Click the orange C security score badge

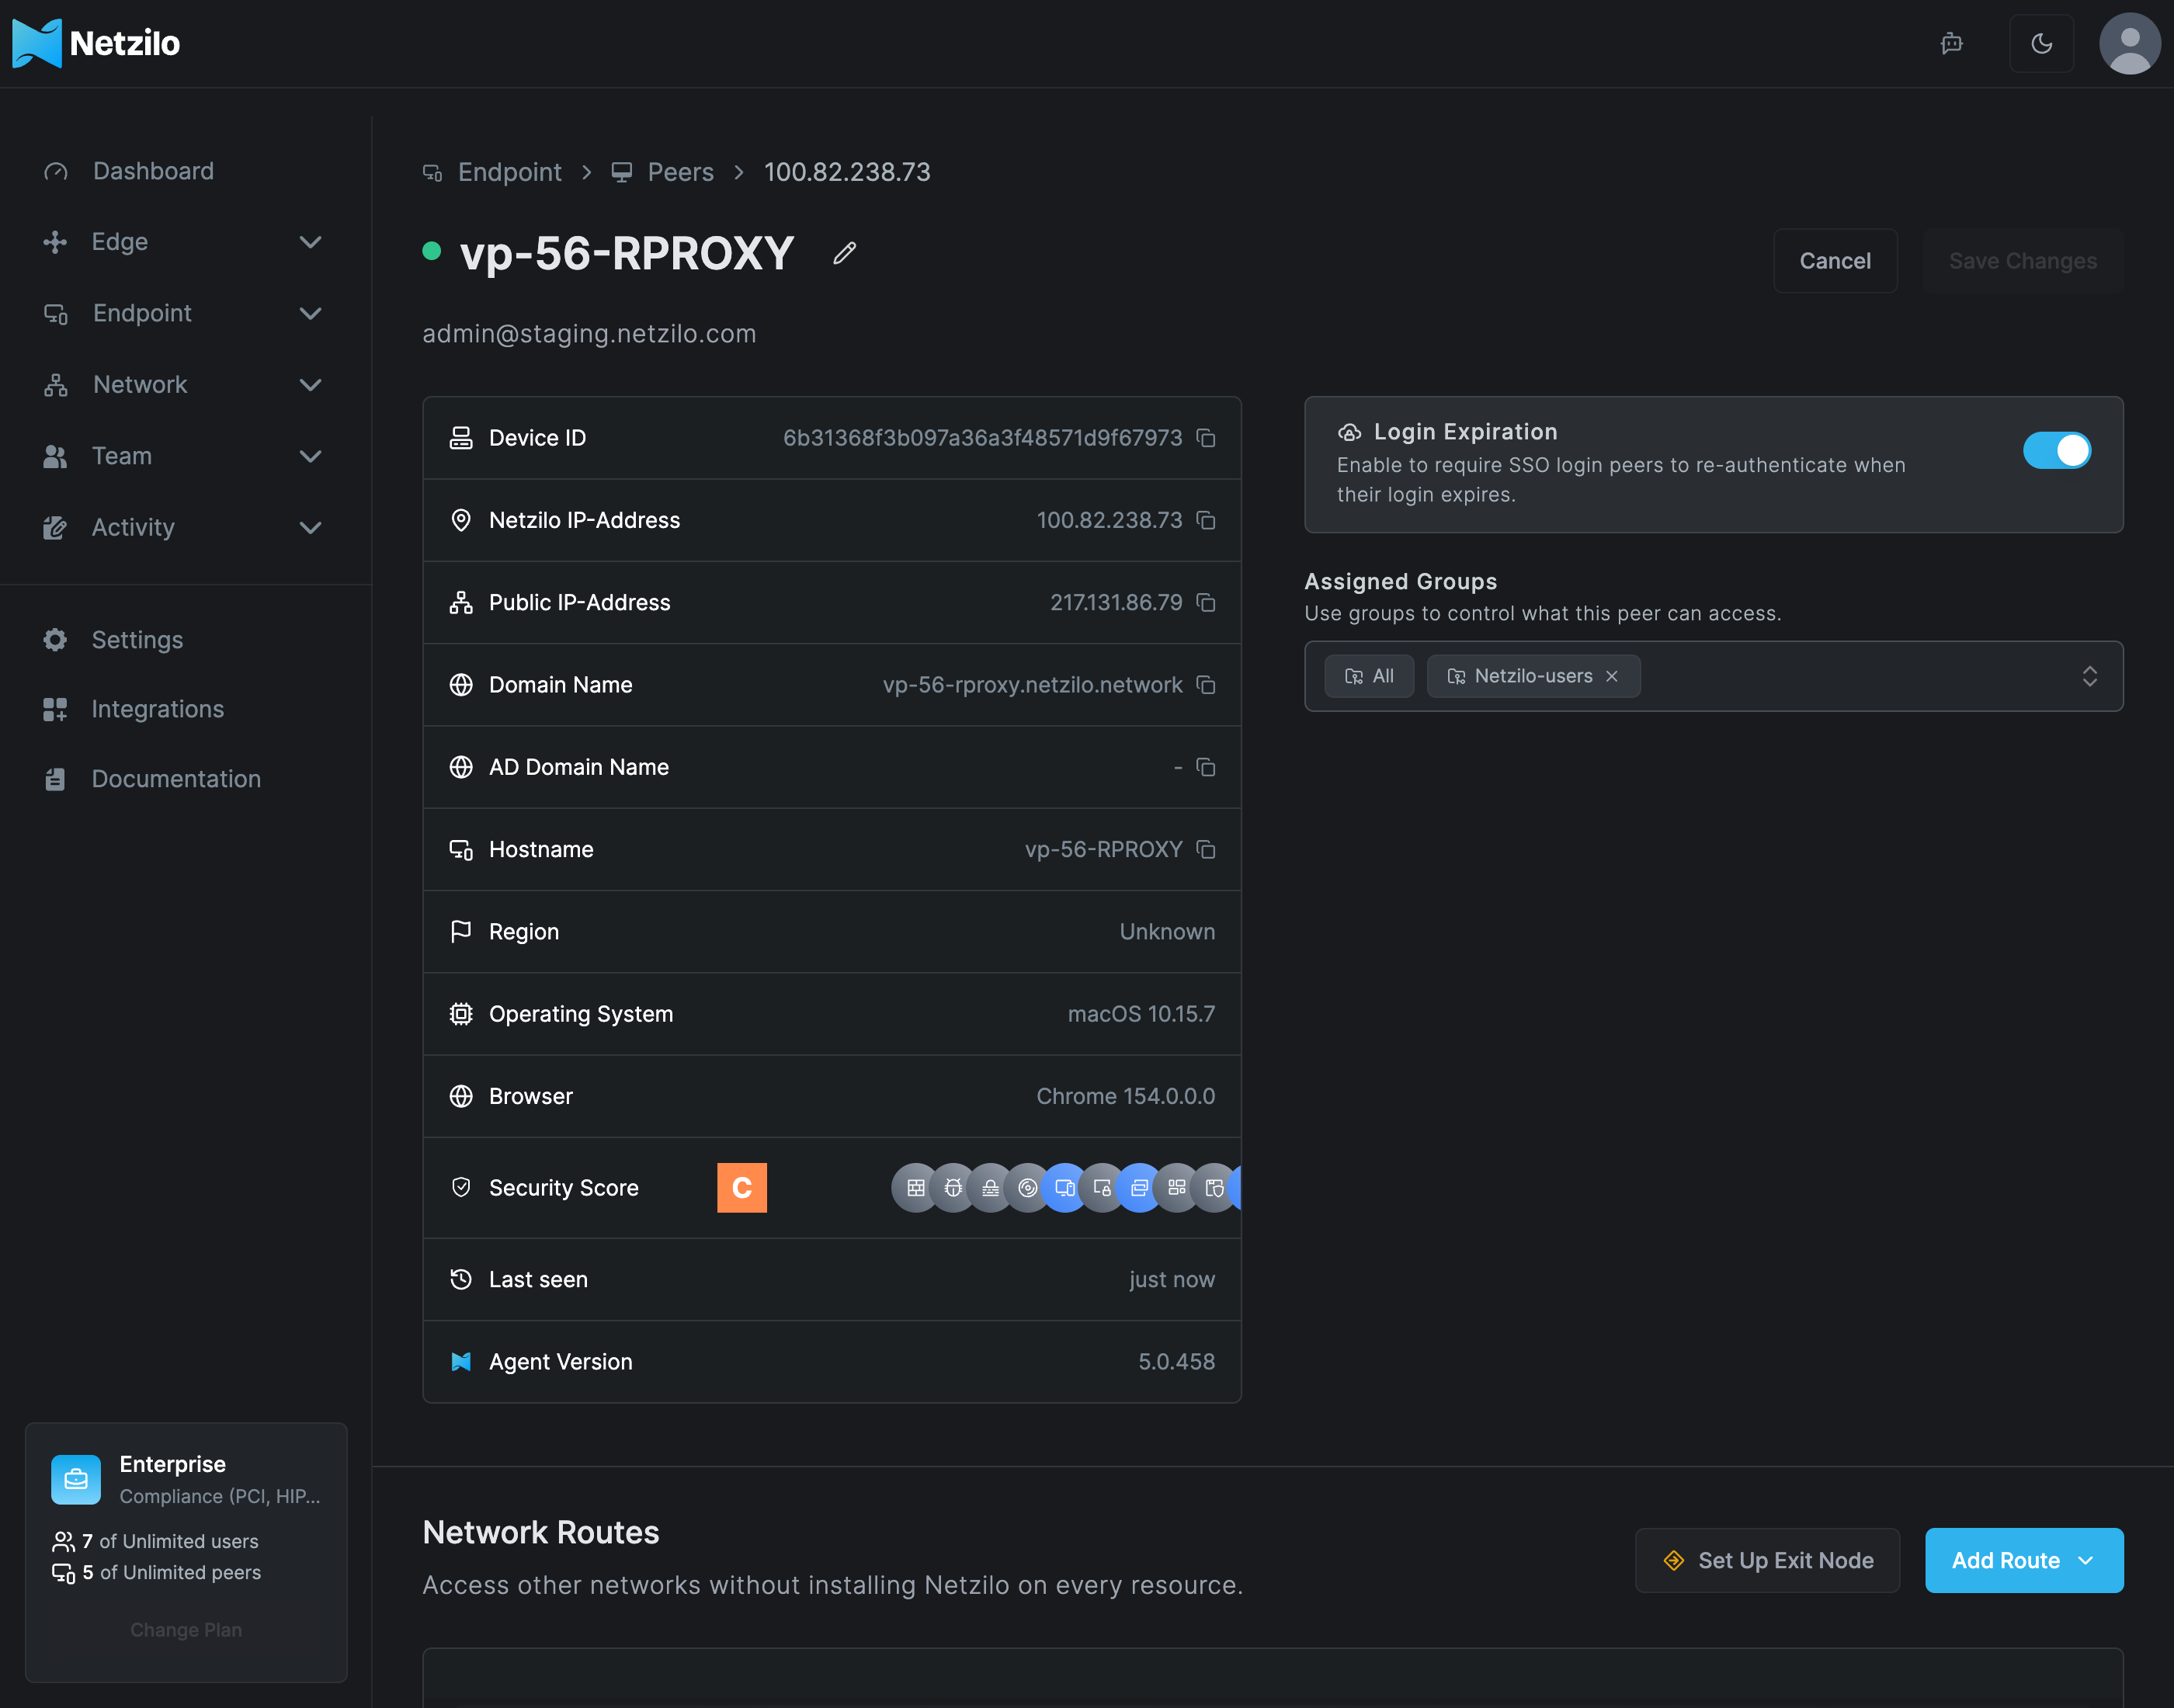[742, 1188]
